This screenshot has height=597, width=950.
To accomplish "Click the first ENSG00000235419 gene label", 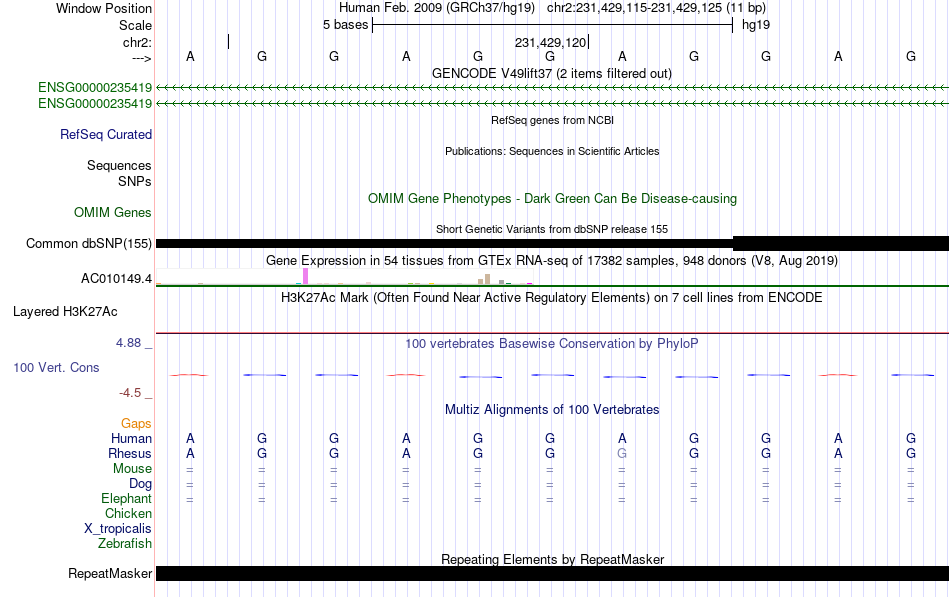I will tap(95, 88).
